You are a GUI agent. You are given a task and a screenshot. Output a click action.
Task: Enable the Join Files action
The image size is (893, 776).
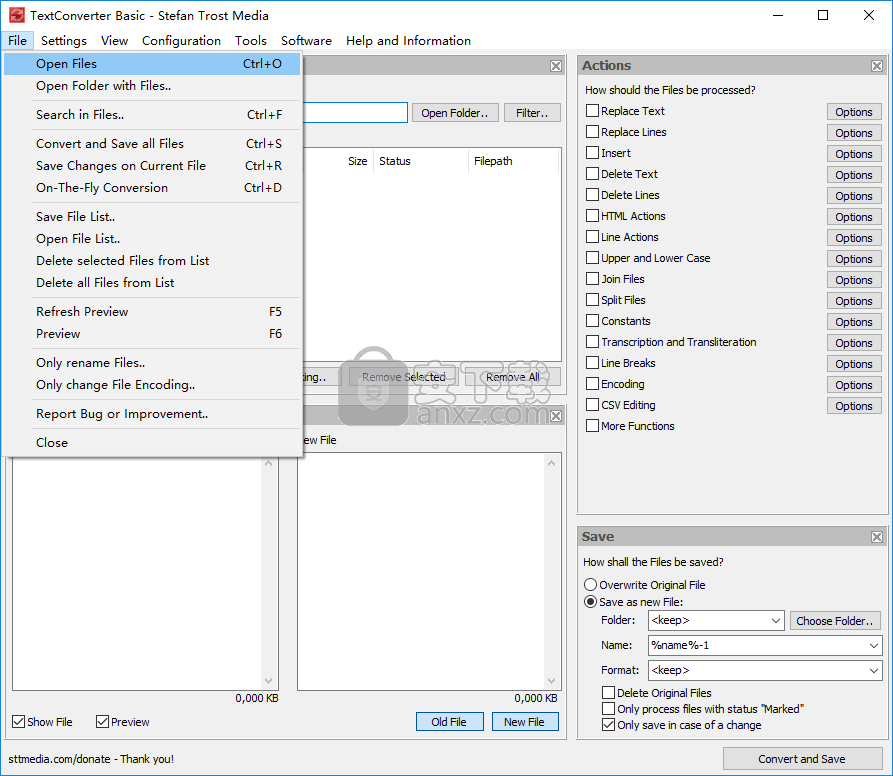coord(592,279)
